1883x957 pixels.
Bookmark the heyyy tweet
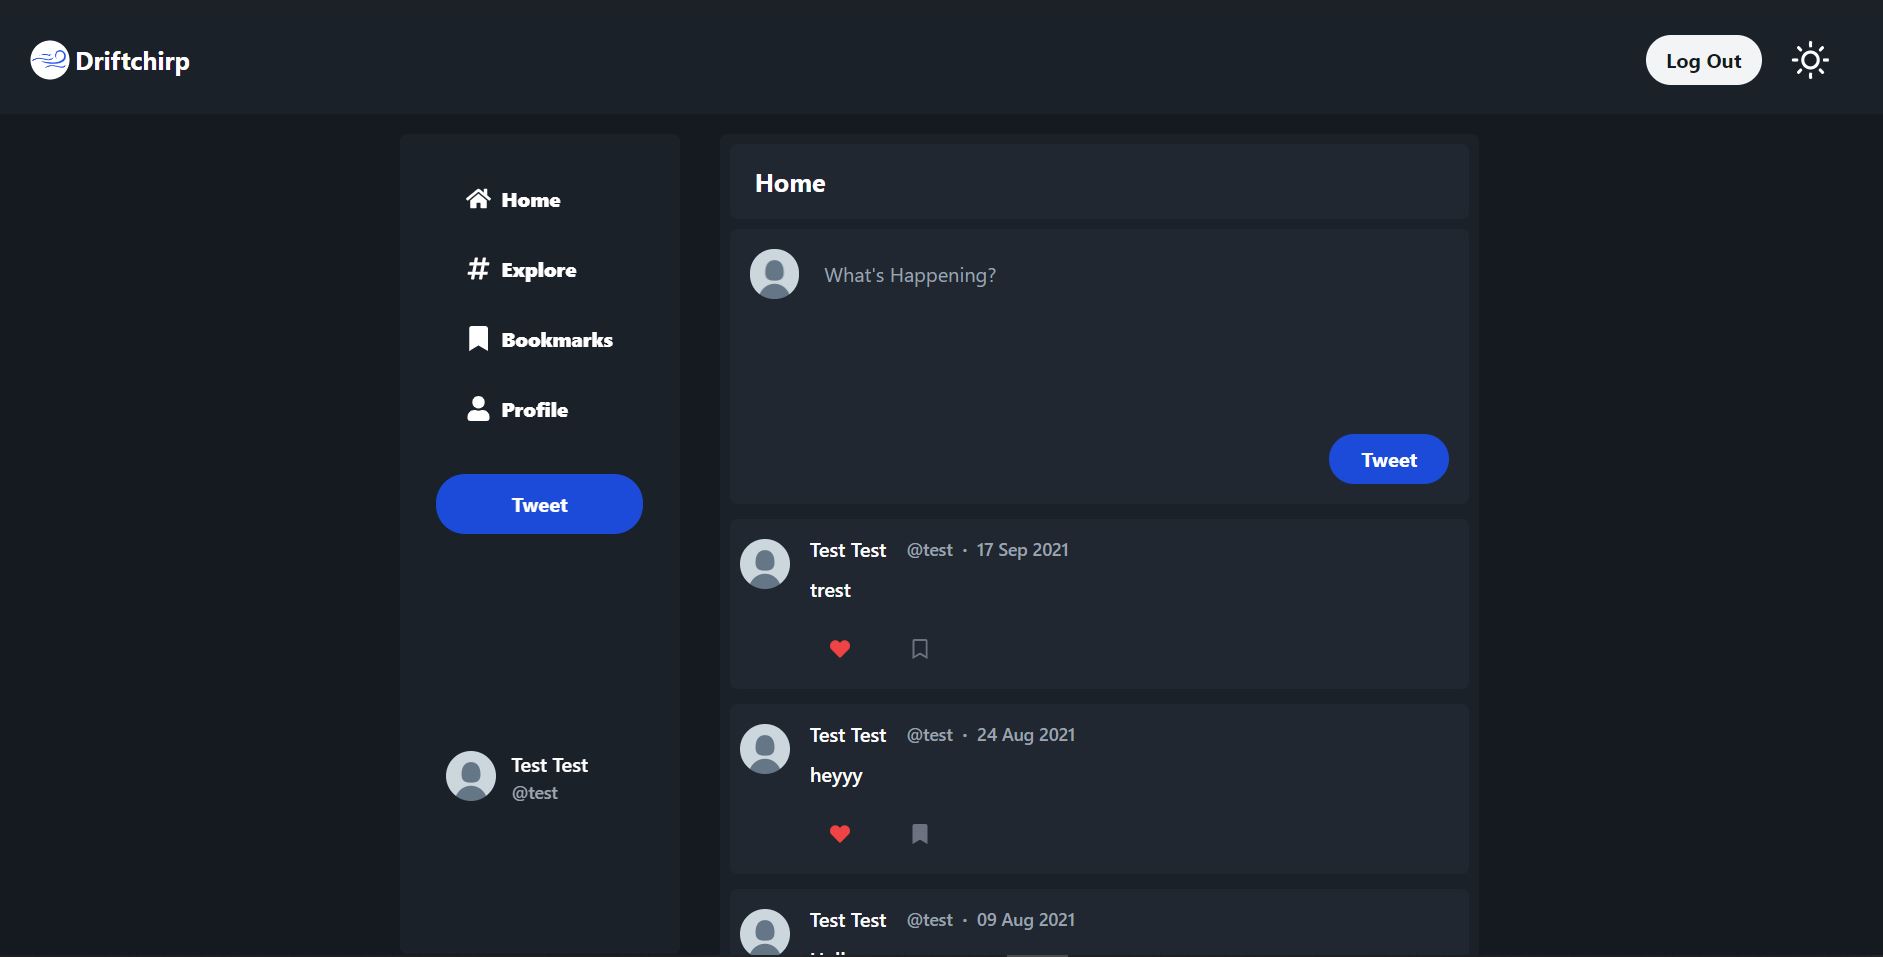click(x=919, y=834)
